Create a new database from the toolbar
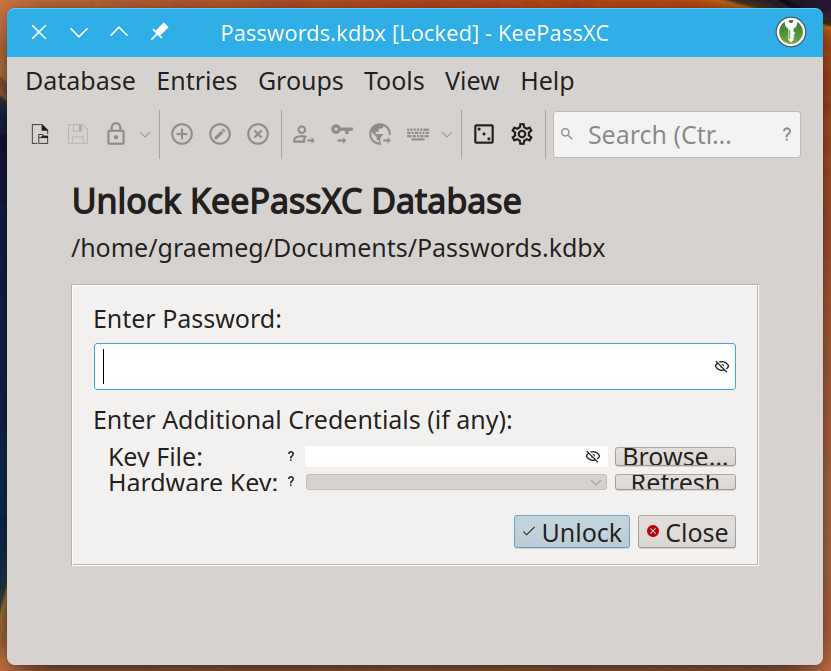Image resolution: width=831 pixels, height=671 pixels. tap(40, 134)
